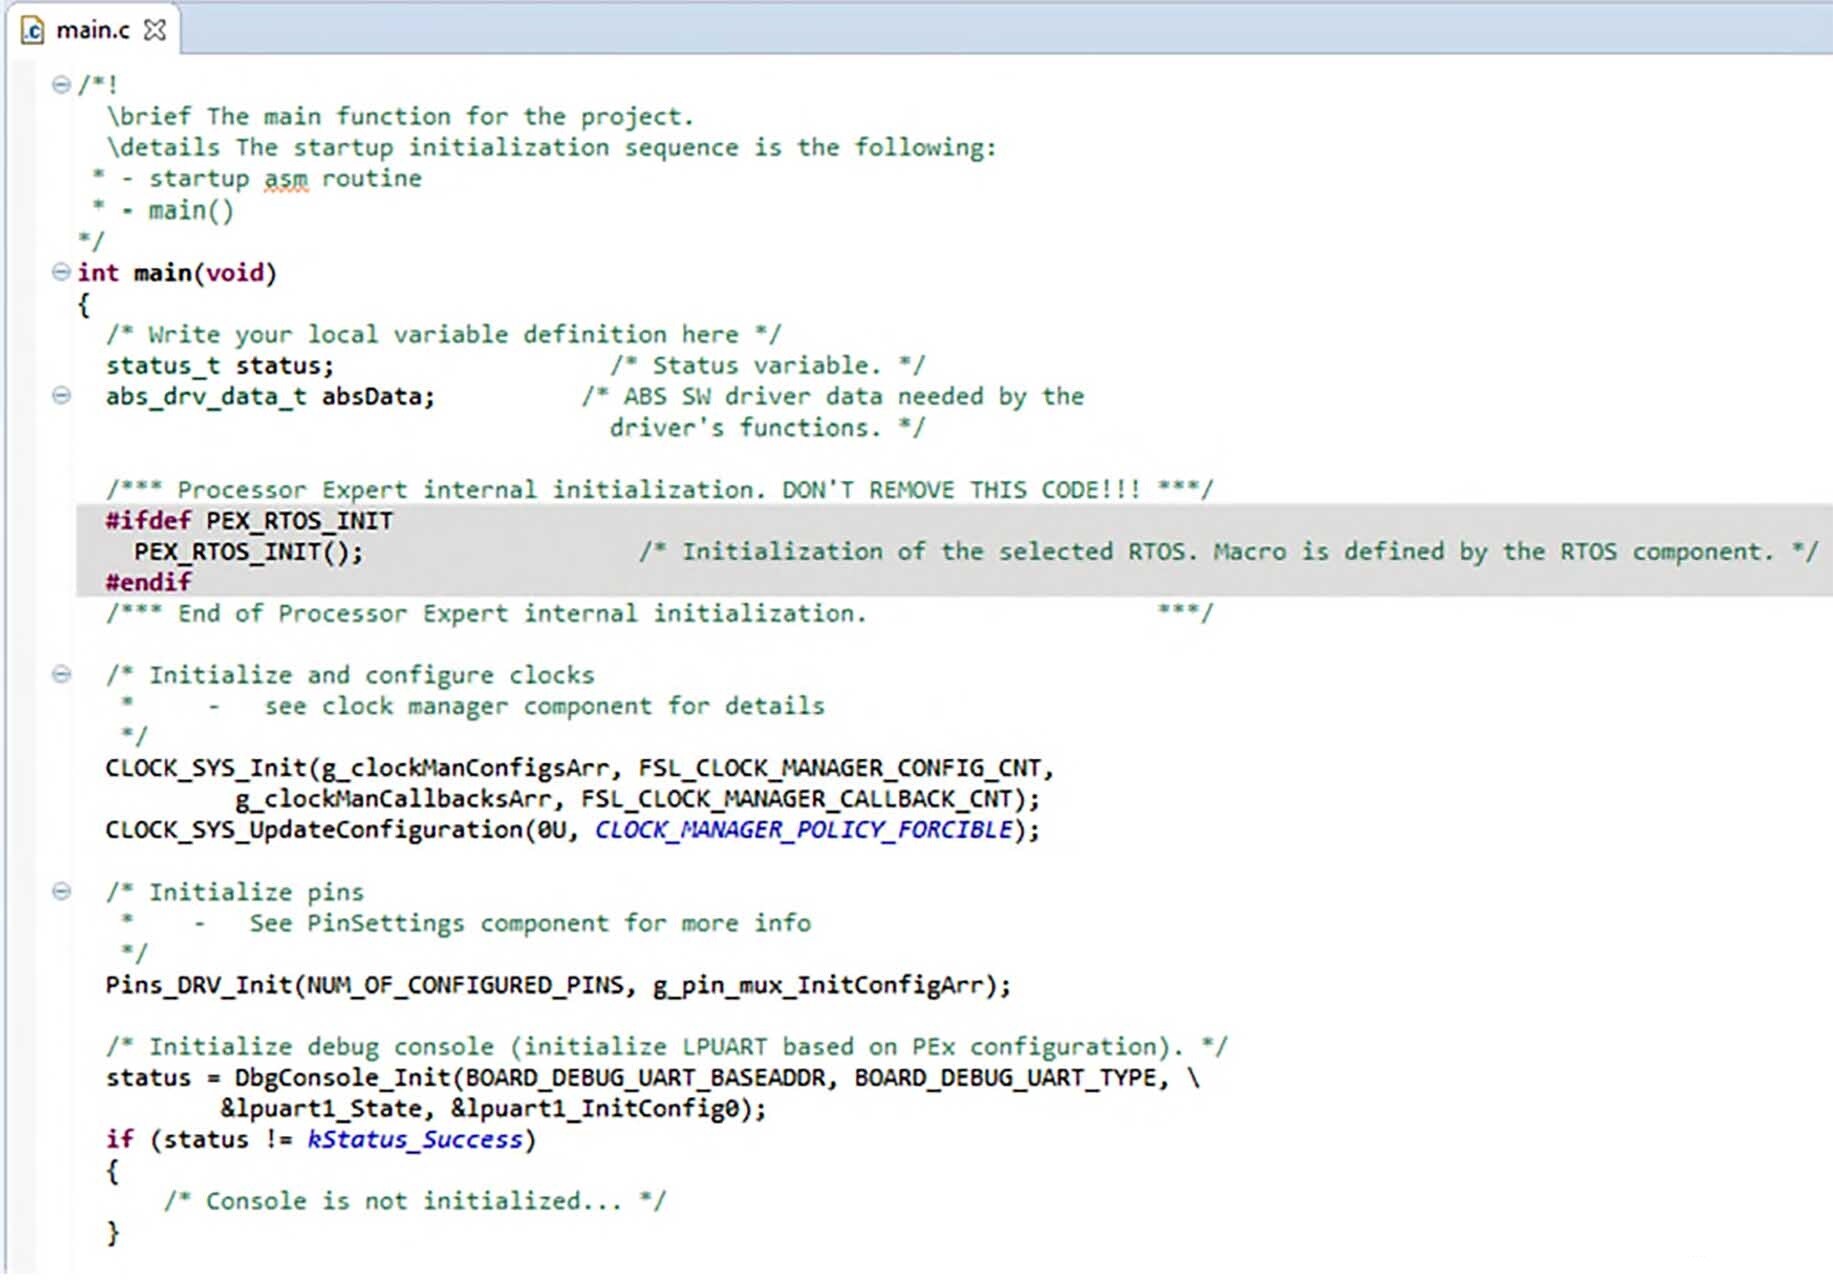Fold the abs_drv_data_t absData comment
The width and height of the screenshot is (1833, 1283).
coord(61,396)
